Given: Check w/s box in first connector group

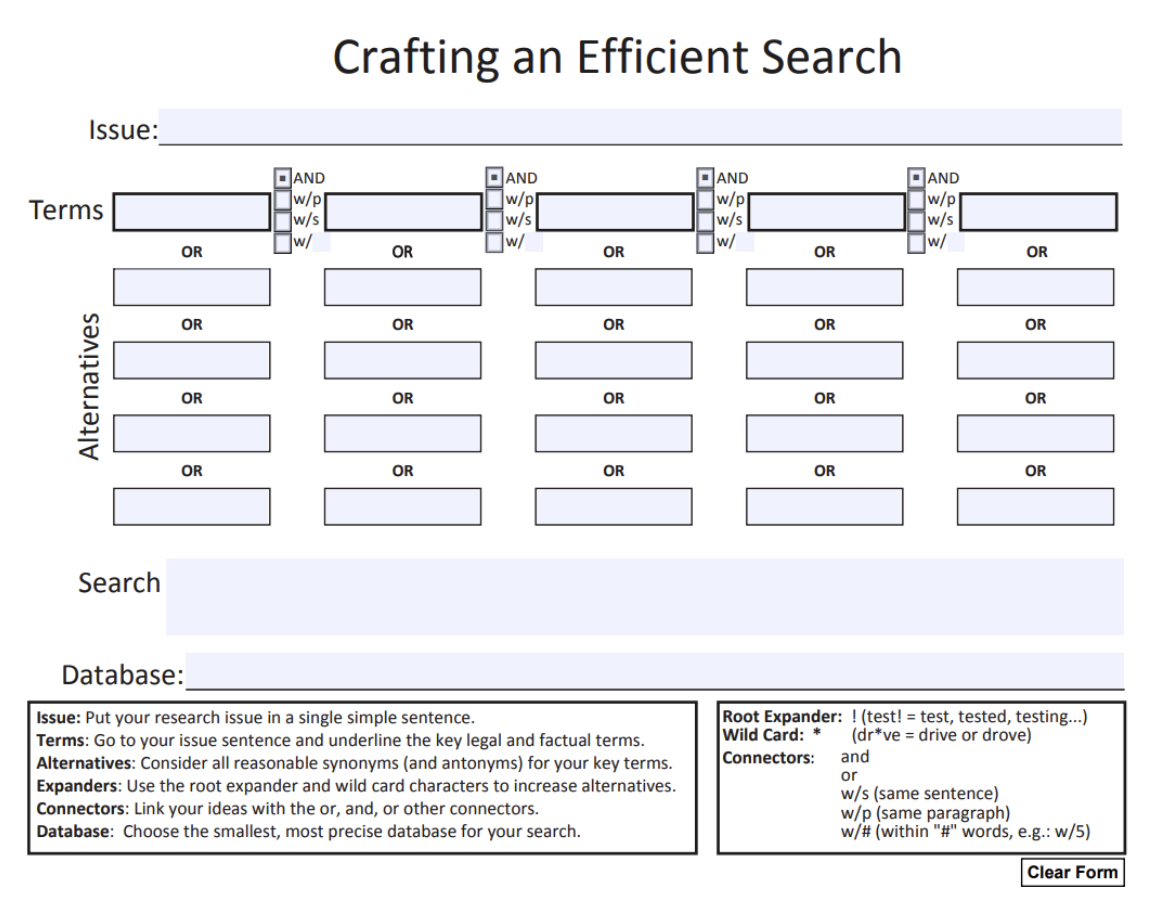Looking at the screenshot, I should pos(283,220).
